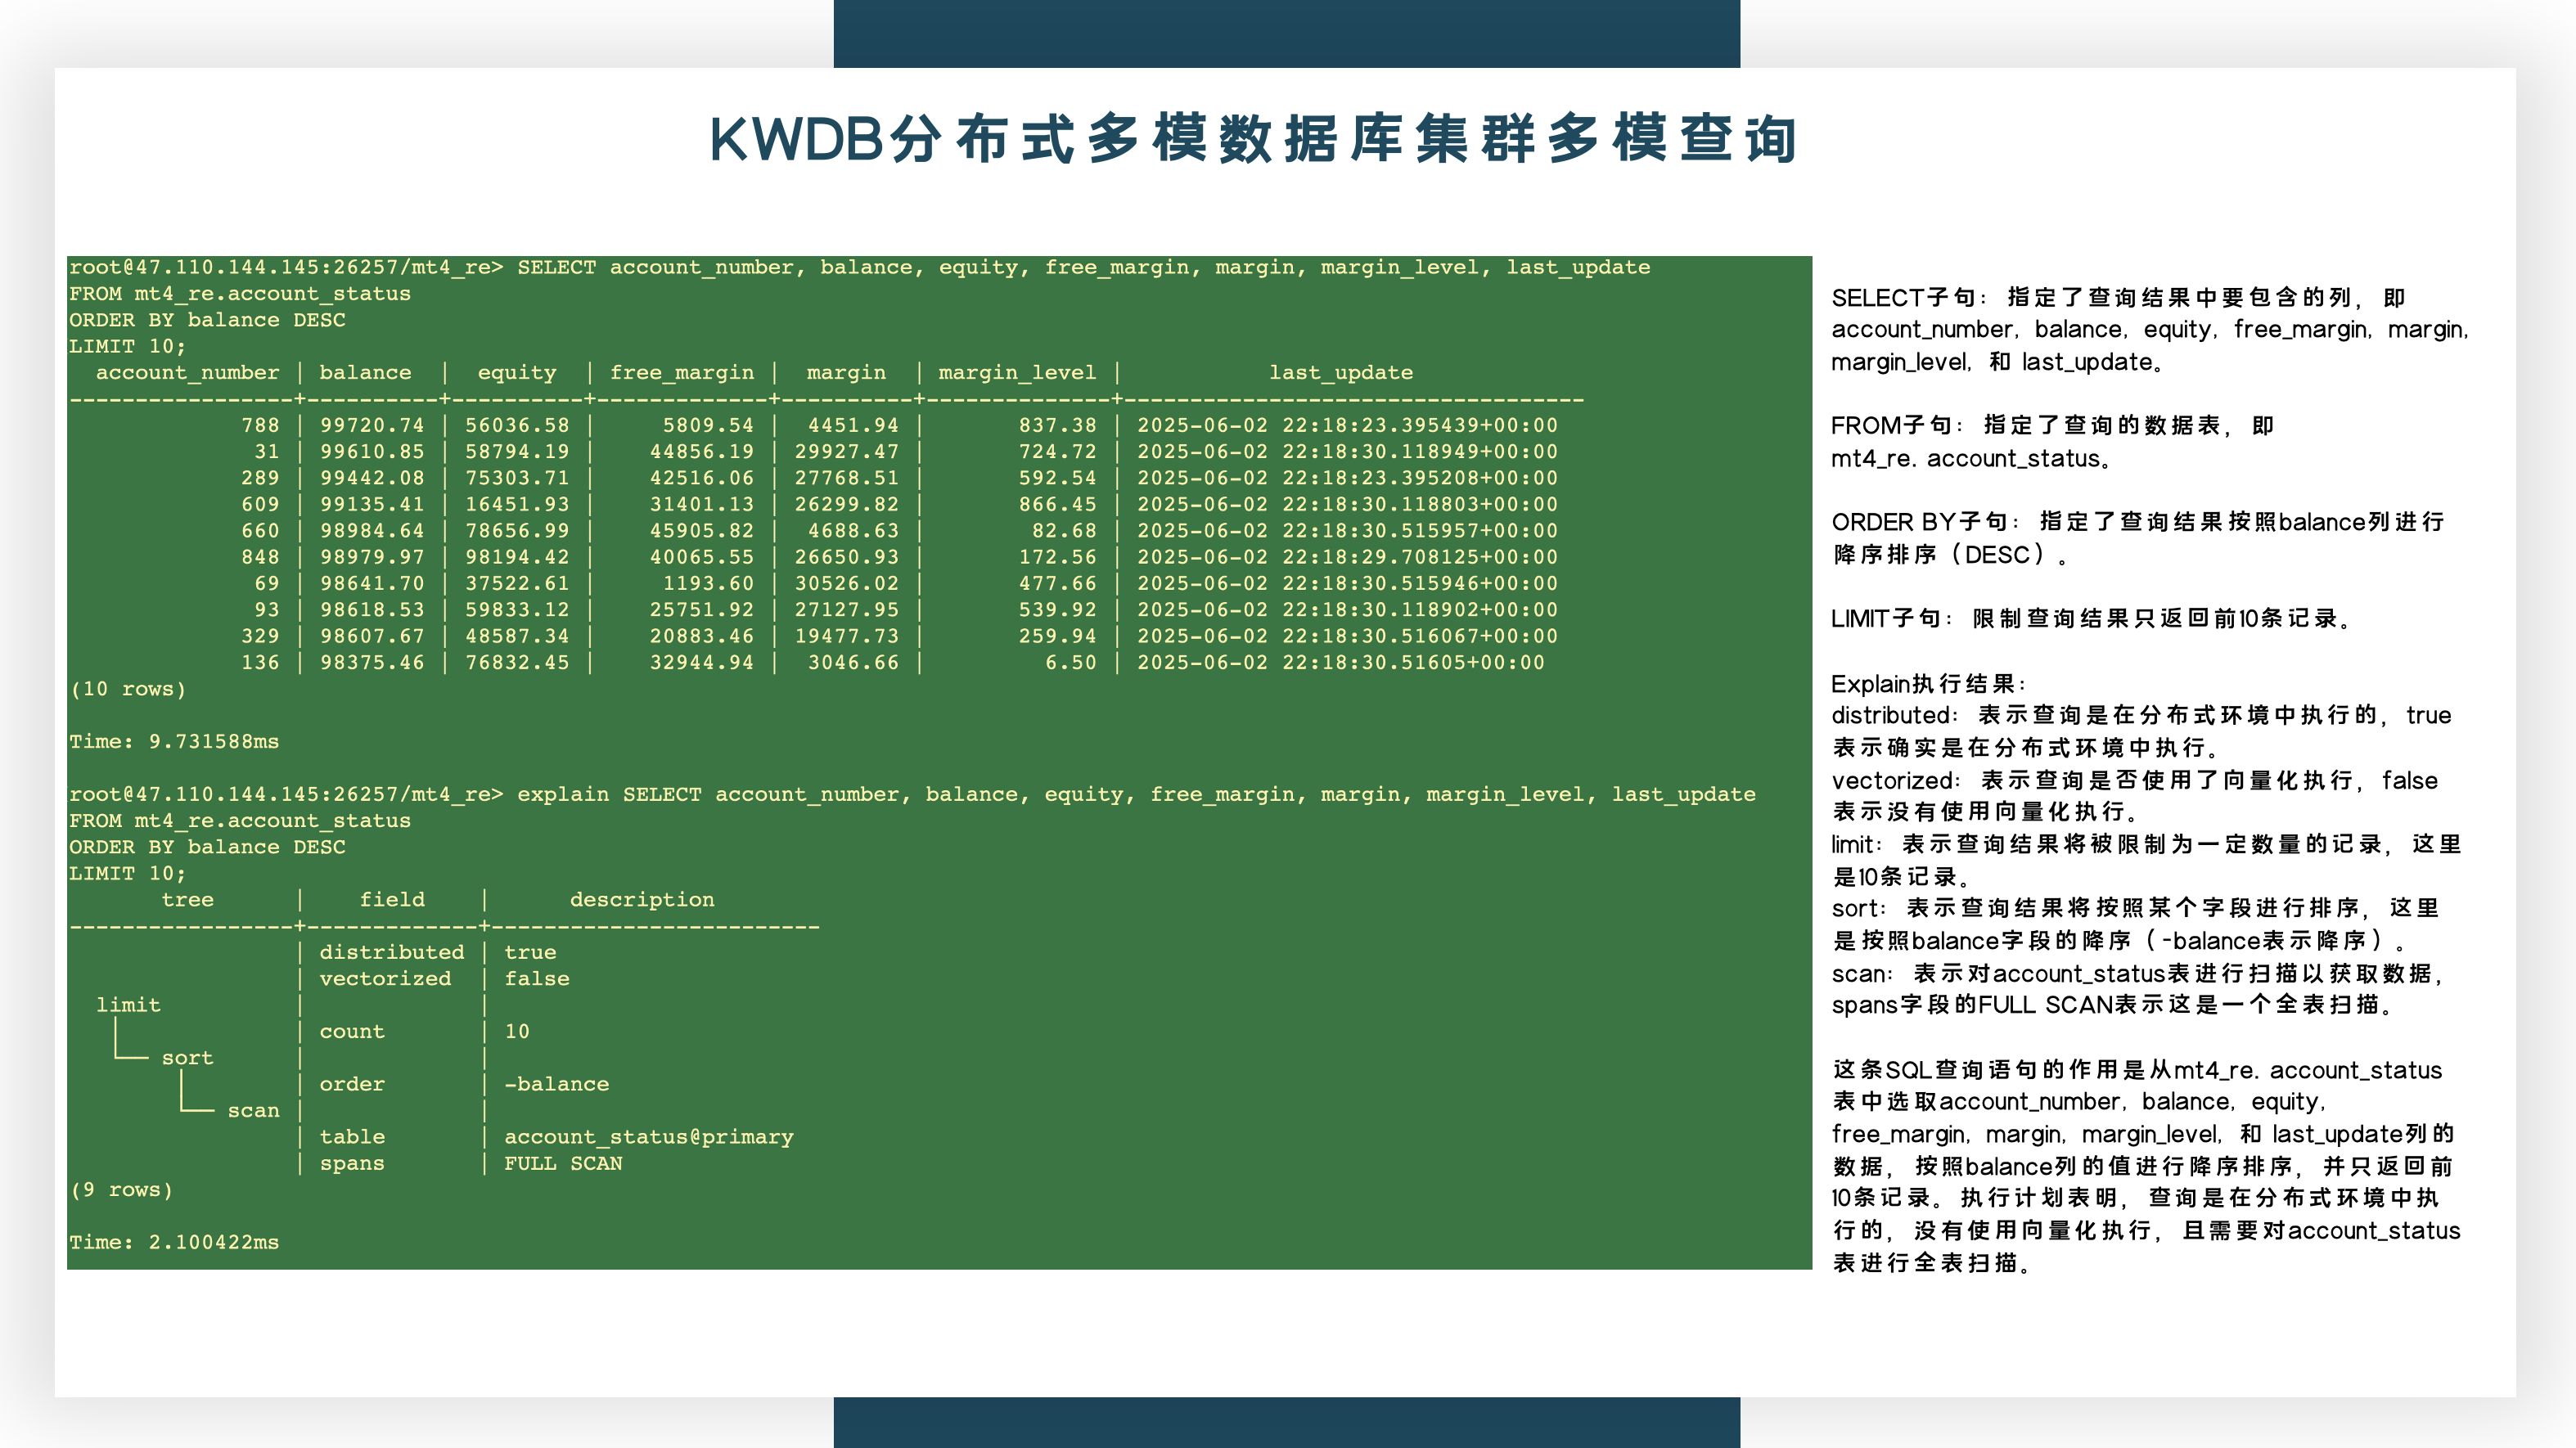This screenshot has width=2576, height=1448.
Task: Click the balance value 99135.41
Action: [x=372, y=505]
